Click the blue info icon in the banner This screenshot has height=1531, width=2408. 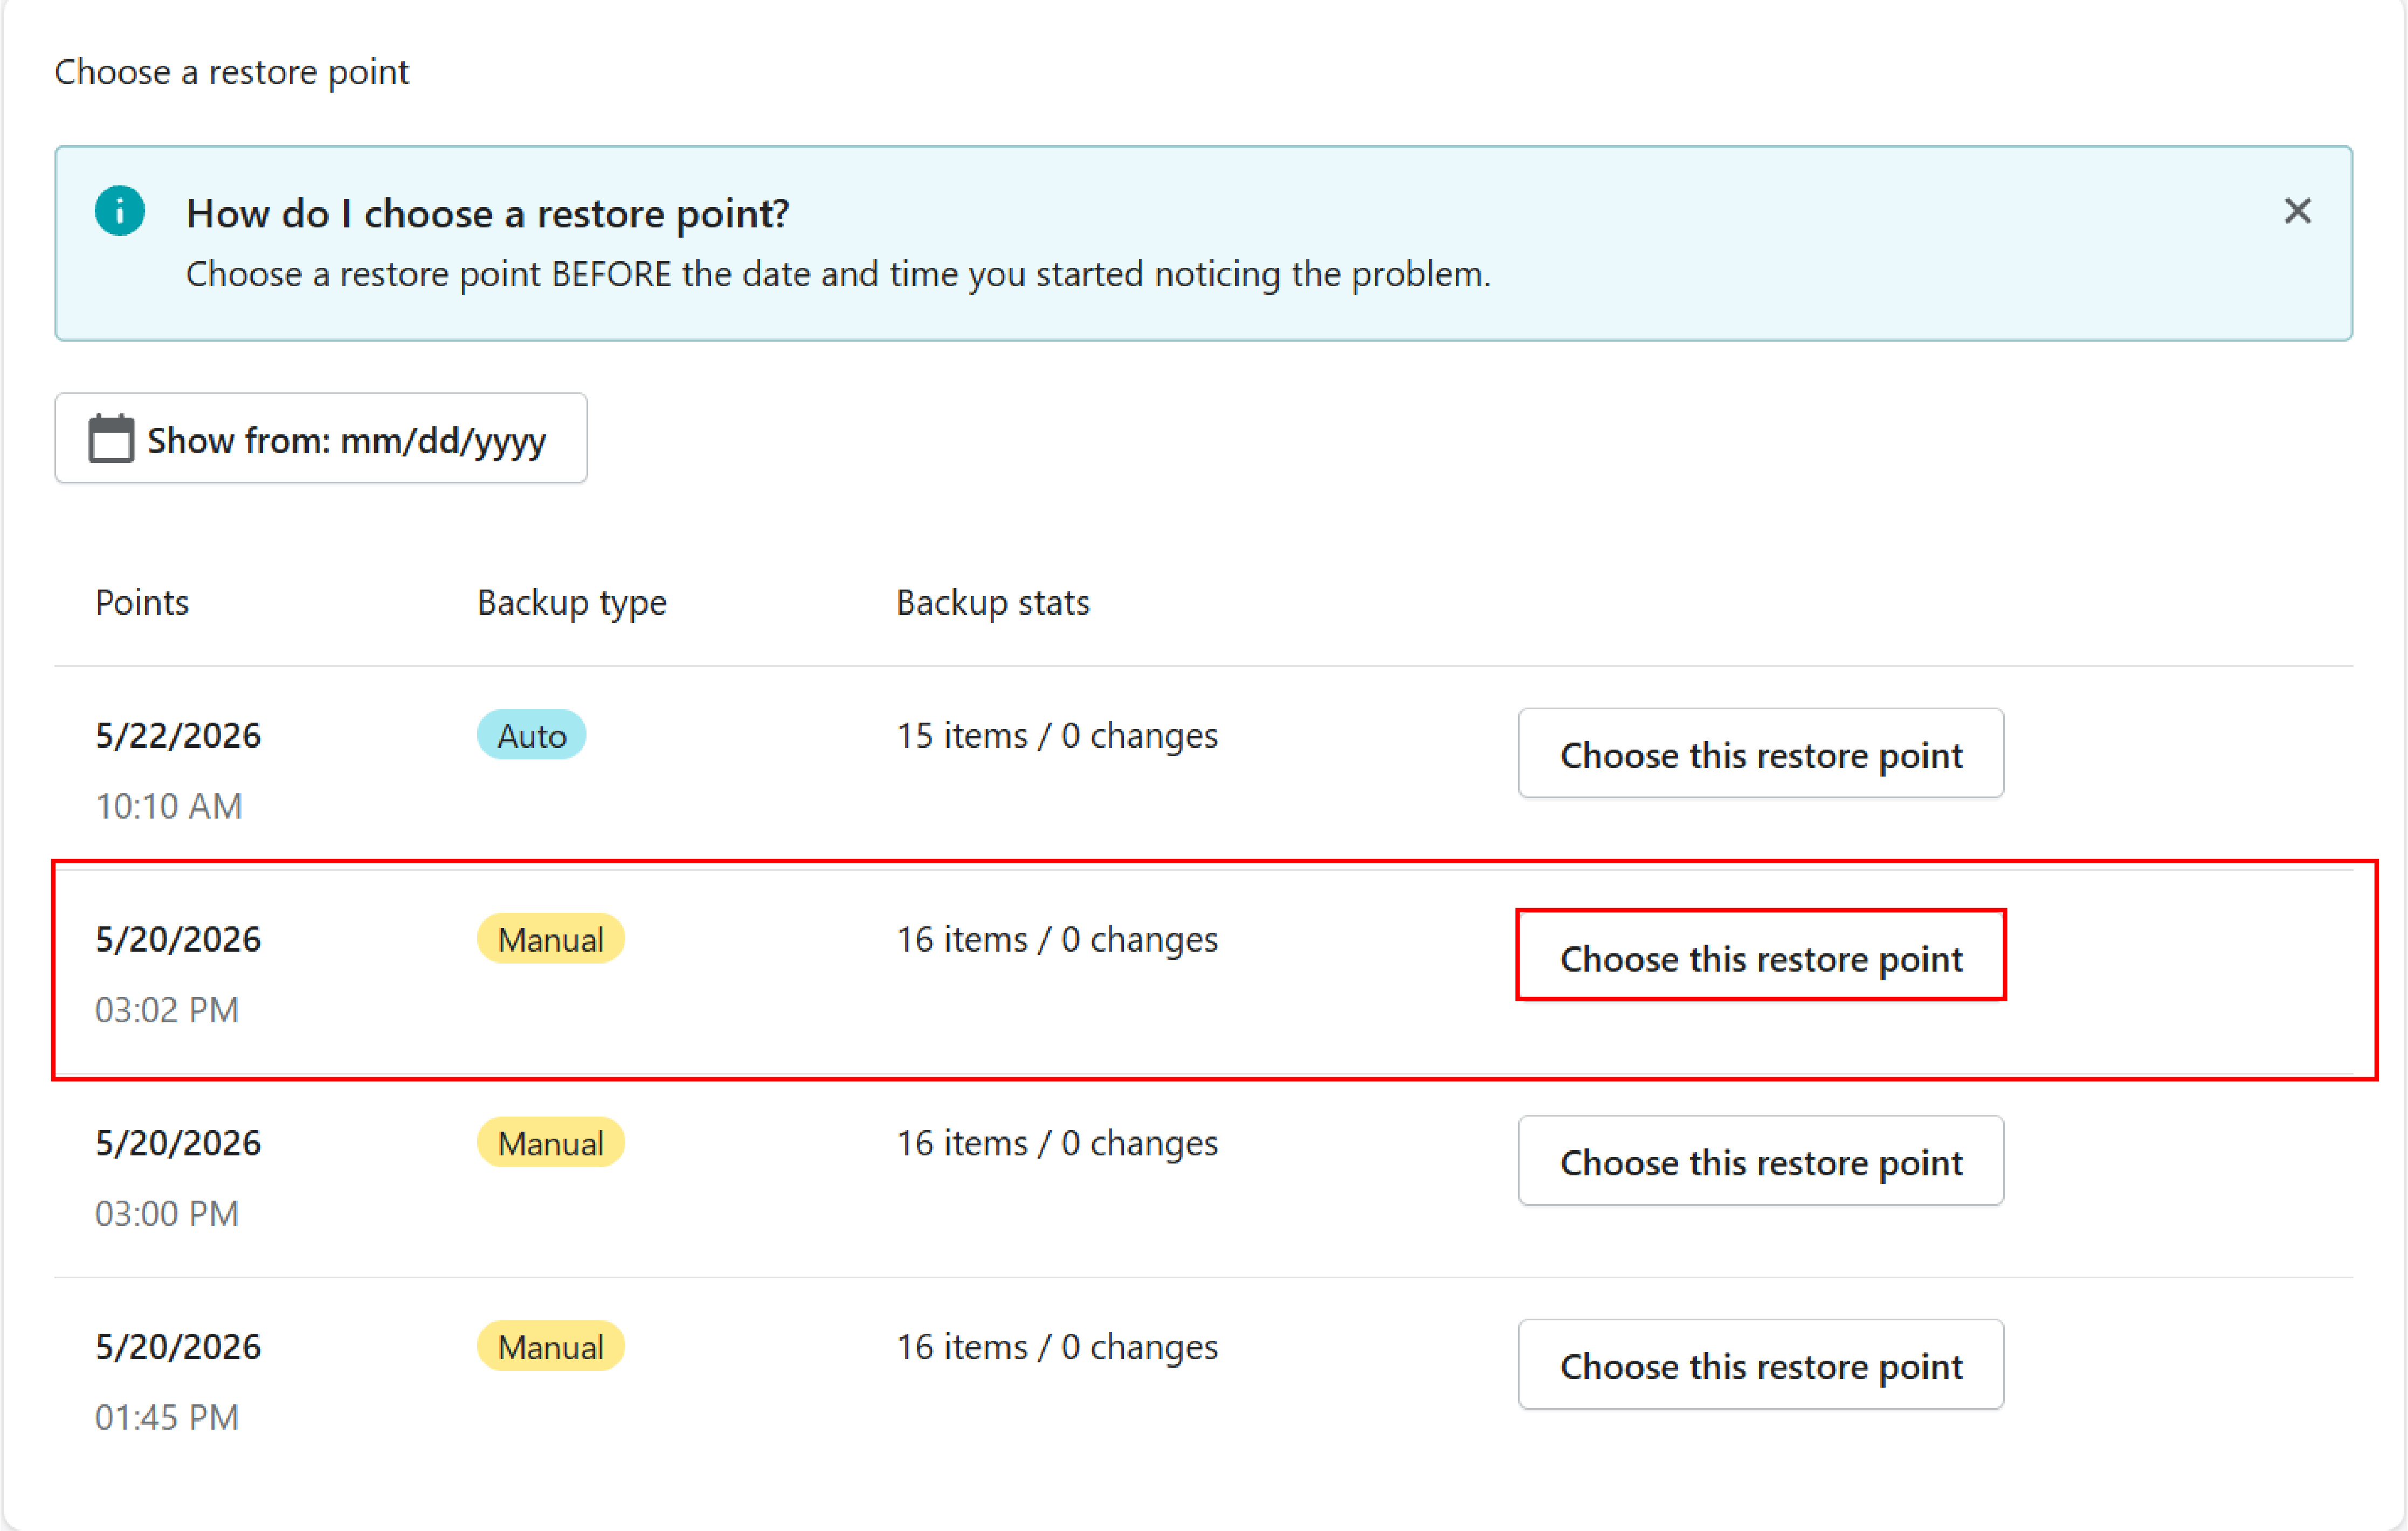(x=120, y=211)
